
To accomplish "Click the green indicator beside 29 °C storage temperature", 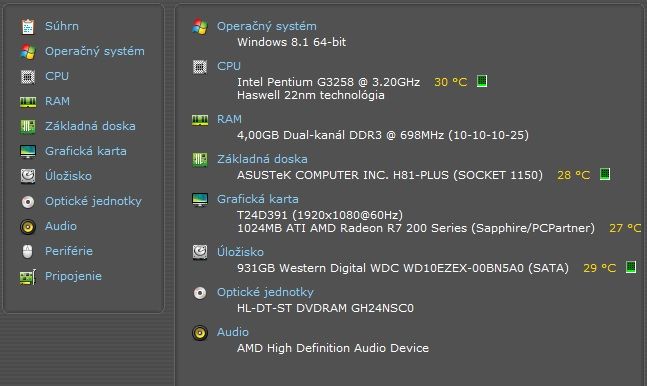I will pyautogui.click(x=630, y=267).
